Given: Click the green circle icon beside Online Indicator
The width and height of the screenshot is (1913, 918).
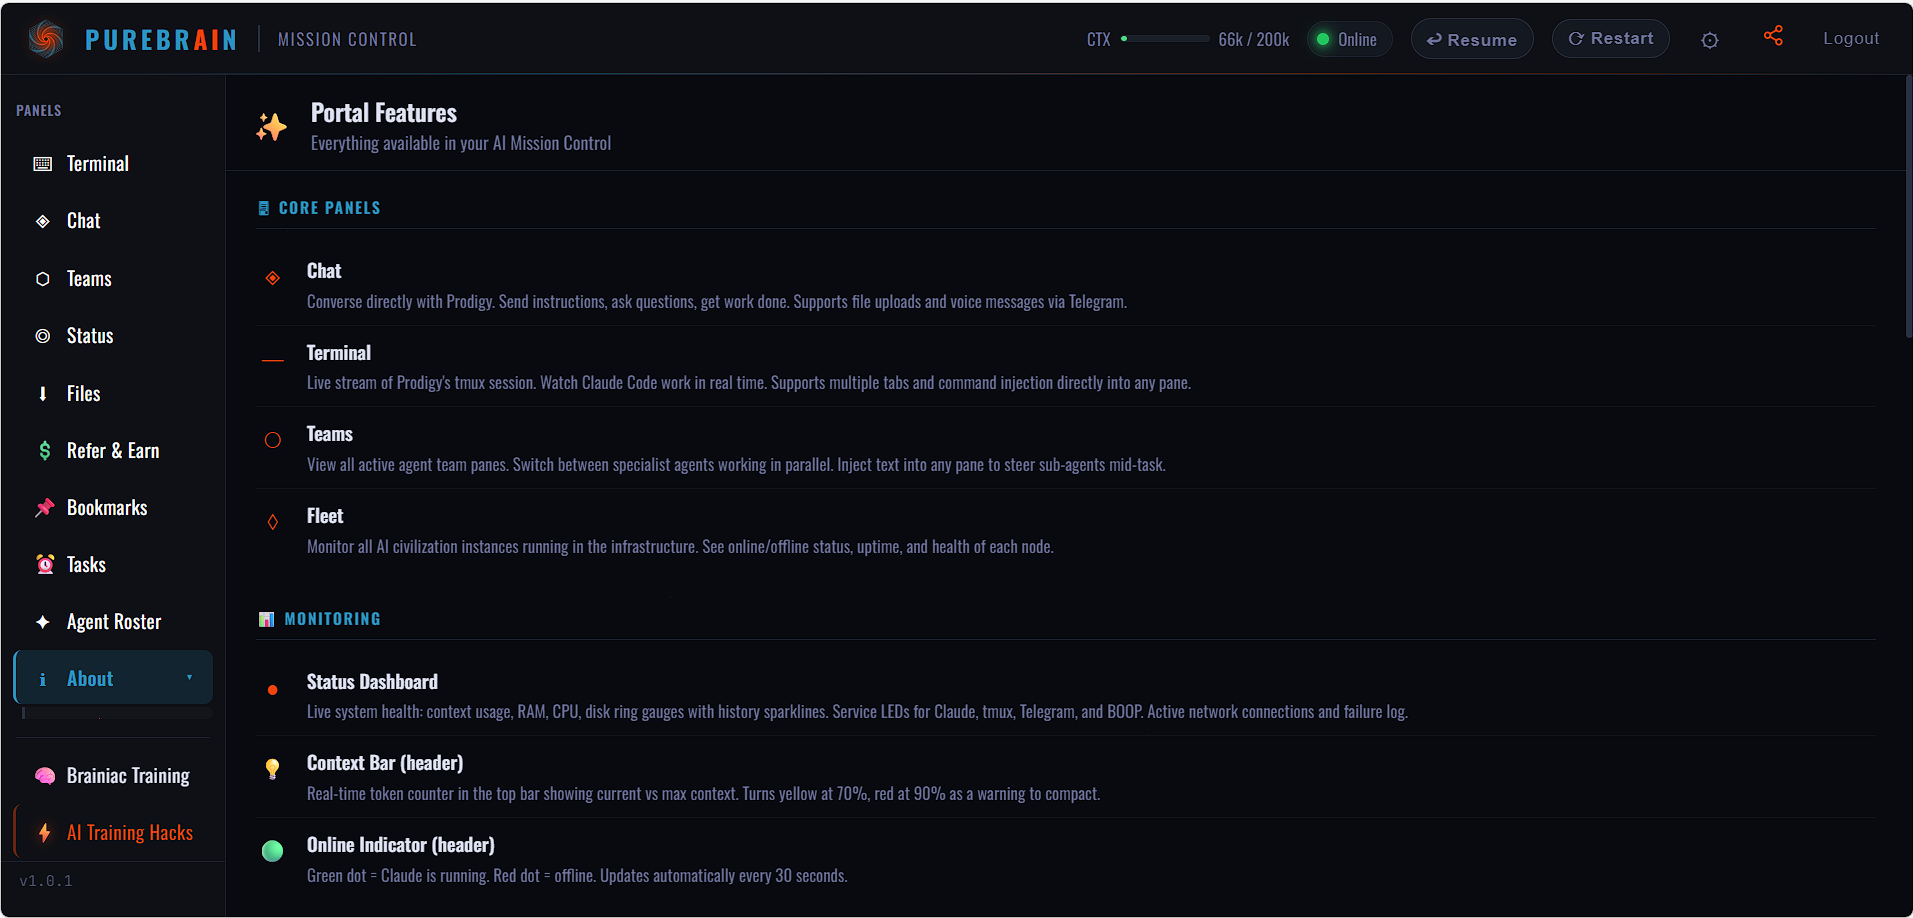Looking at the screenshot, I should tap(272, 851).
